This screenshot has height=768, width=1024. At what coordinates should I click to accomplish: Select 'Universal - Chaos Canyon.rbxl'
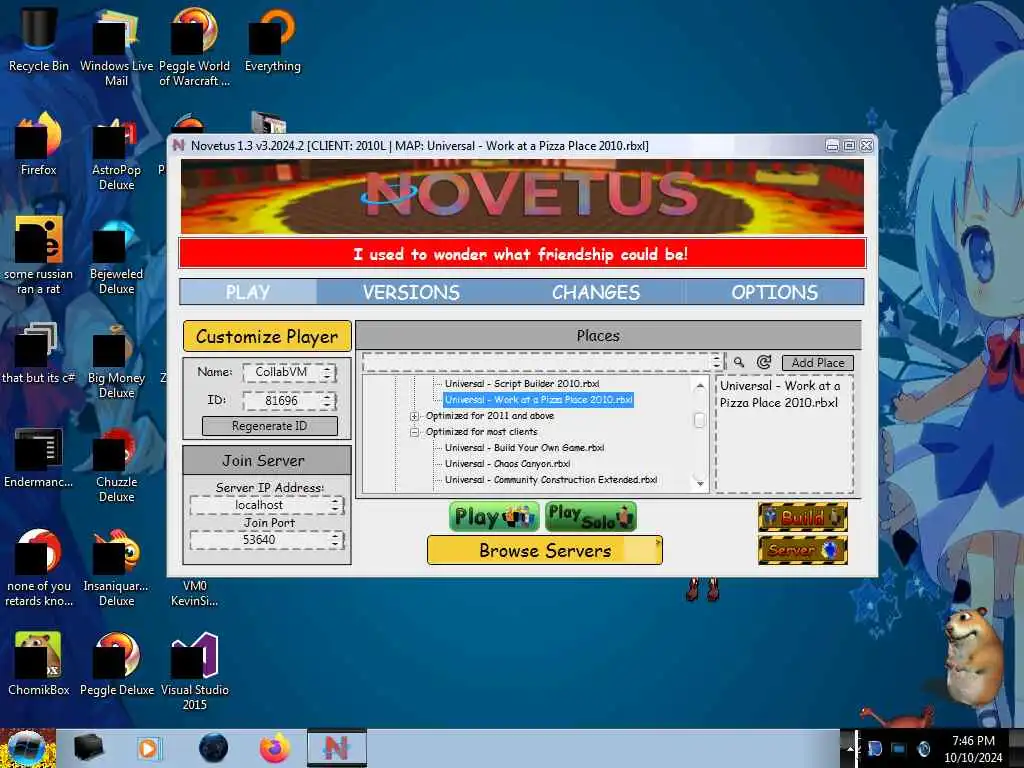(507, 464)
